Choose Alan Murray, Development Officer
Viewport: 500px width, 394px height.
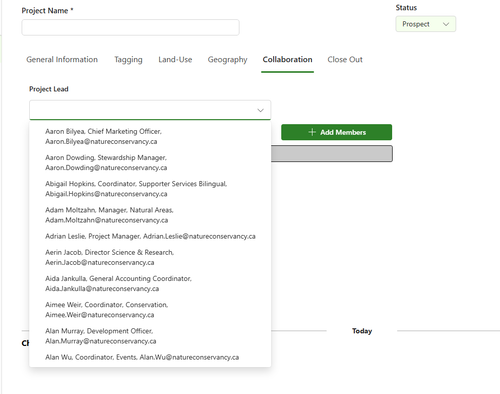(150, 336)
